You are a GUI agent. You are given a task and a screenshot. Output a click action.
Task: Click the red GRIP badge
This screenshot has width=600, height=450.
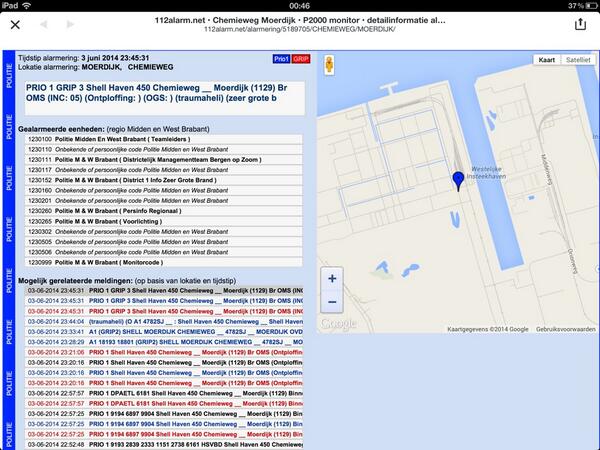[301, 59]
